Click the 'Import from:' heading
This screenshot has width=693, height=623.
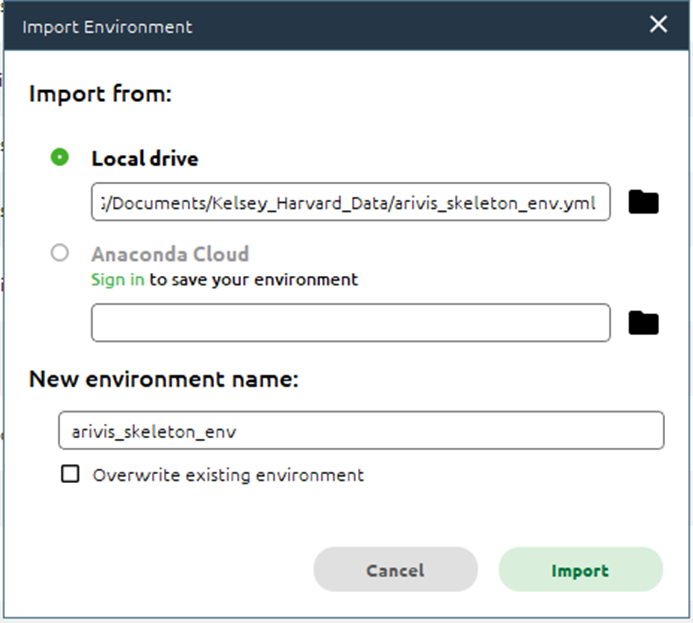[100, 94]
